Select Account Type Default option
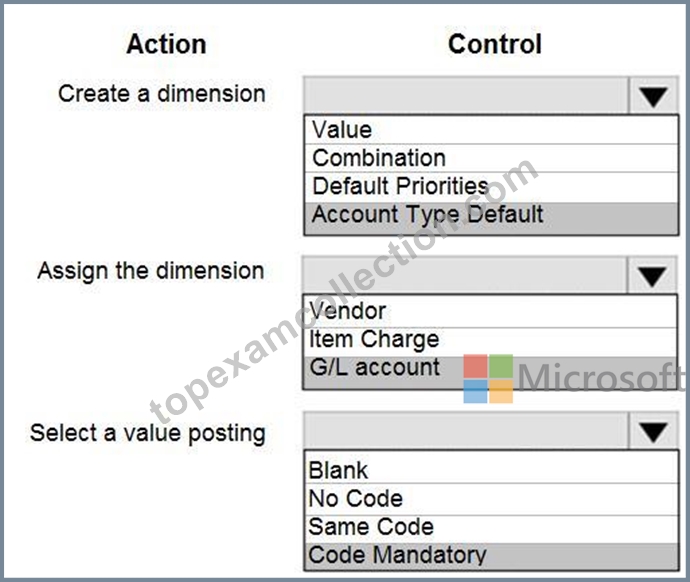This screenshot has width=690, height=582. [x=491, y=218]
